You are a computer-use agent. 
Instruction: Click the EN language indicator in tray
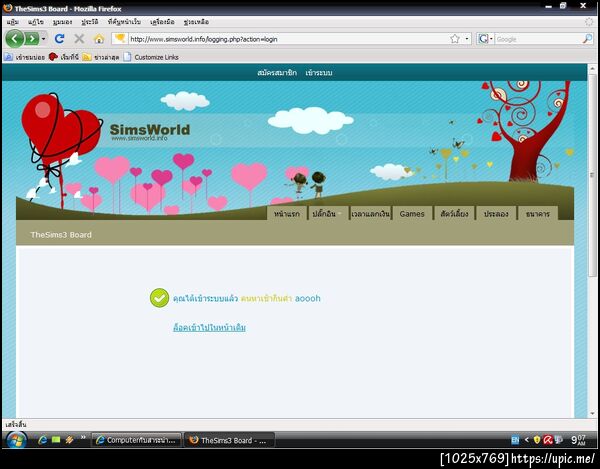tap(515, 440)
